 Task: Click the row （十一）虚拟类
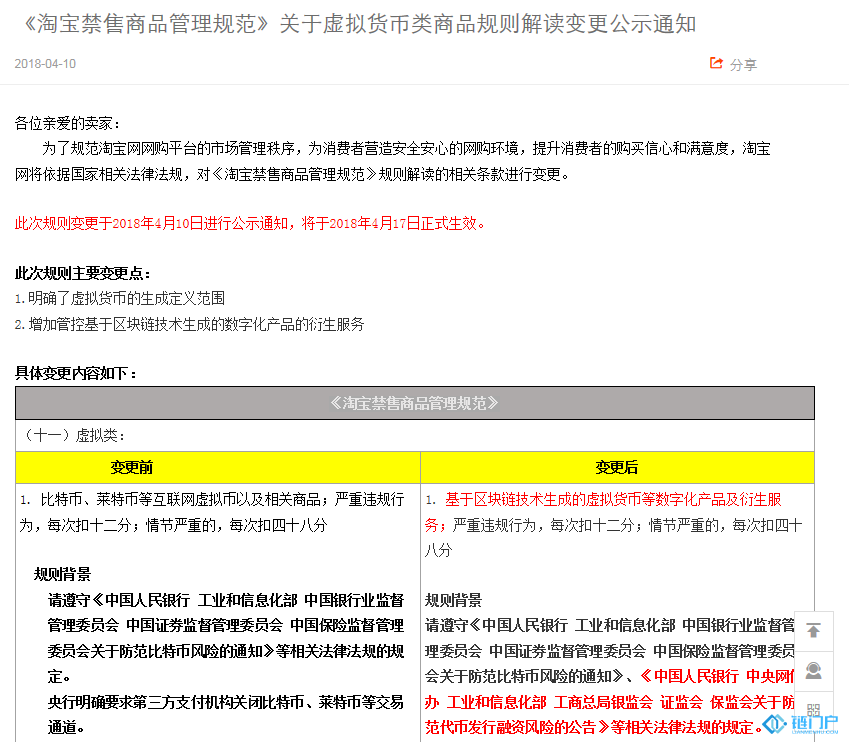[415, 435]
